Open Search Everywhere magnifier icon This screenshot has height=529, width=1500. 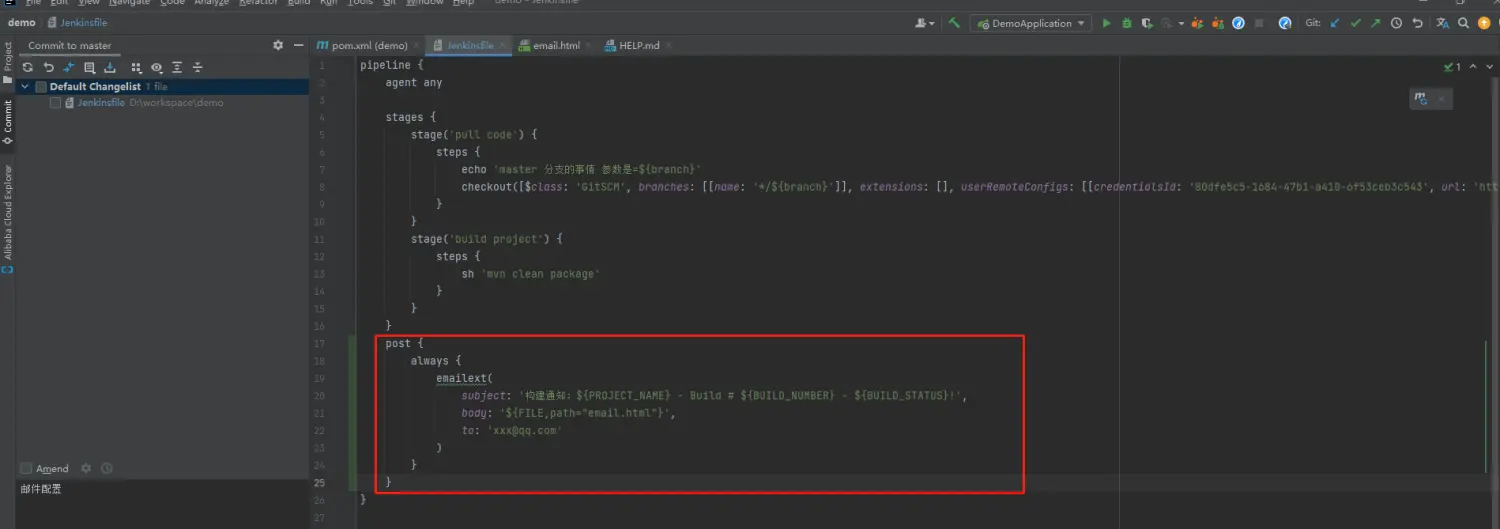pyautogui.click(x=1463, y=23)
